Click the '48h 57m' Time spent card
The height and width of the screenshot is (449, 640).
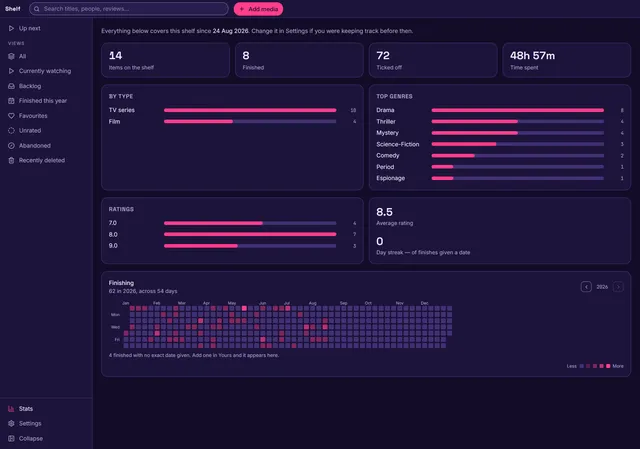coord(567,60)
